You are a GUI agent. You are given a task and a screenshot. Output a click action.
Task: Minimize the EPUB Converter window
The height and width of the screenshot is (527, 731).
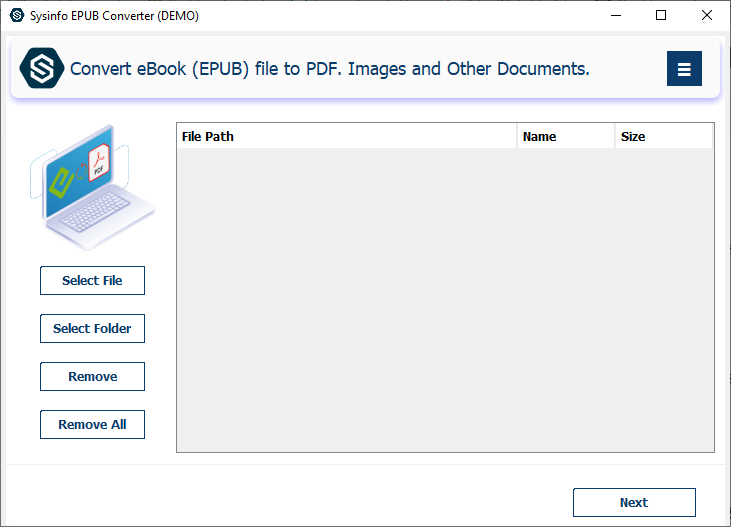tap(615, 15)
